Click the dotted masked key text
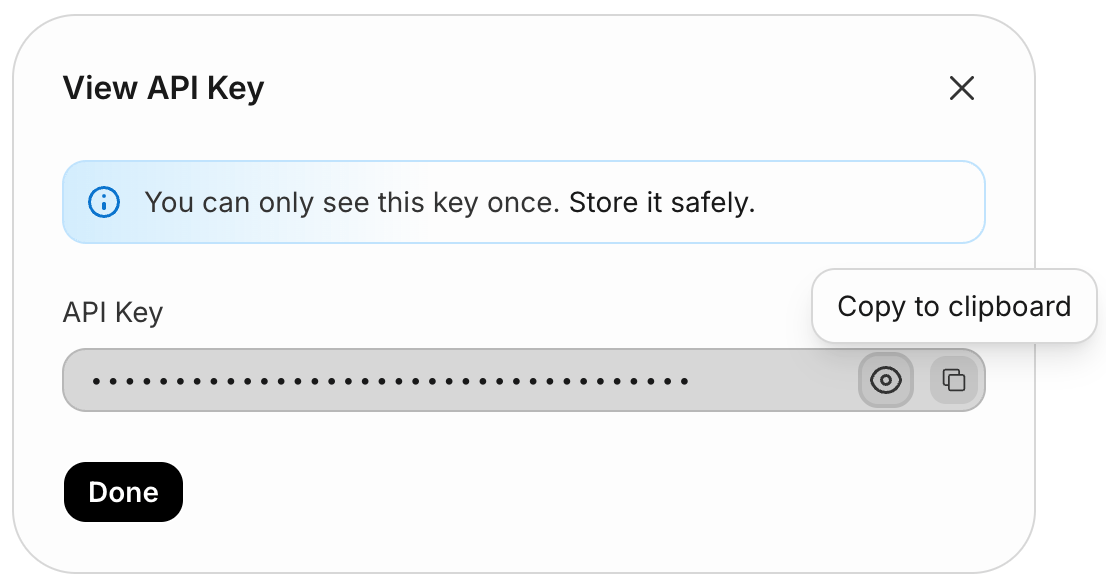Viewport: 1106px width, 586px height. click(x=390, y=381)
